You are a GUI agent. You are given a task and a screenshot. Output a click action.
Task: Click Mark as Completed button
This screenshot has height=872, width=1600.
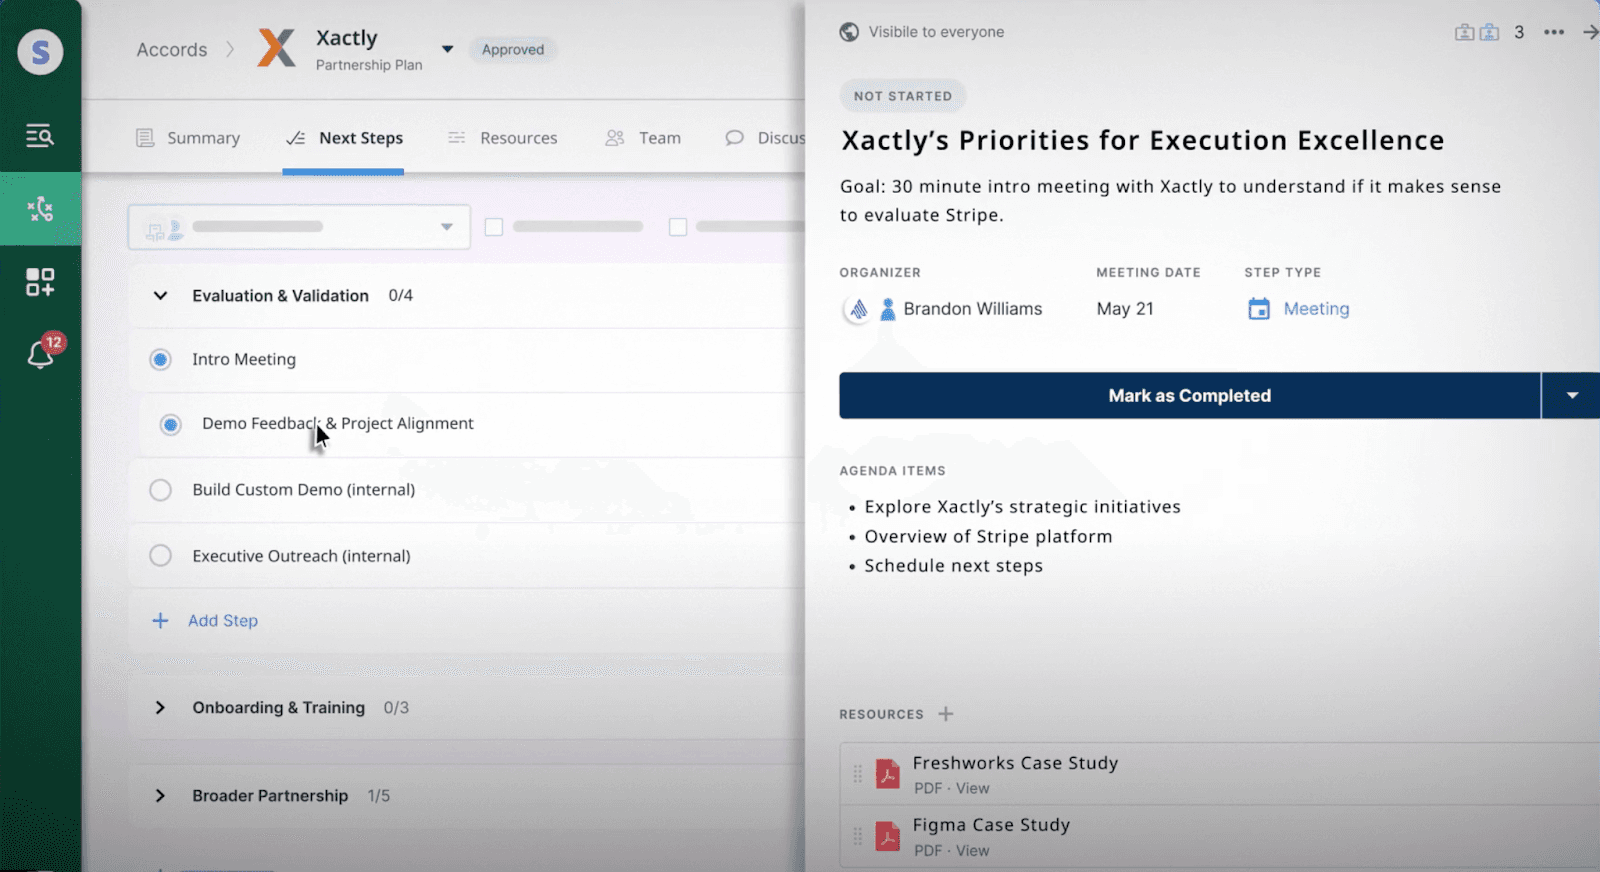(1189, 396)
